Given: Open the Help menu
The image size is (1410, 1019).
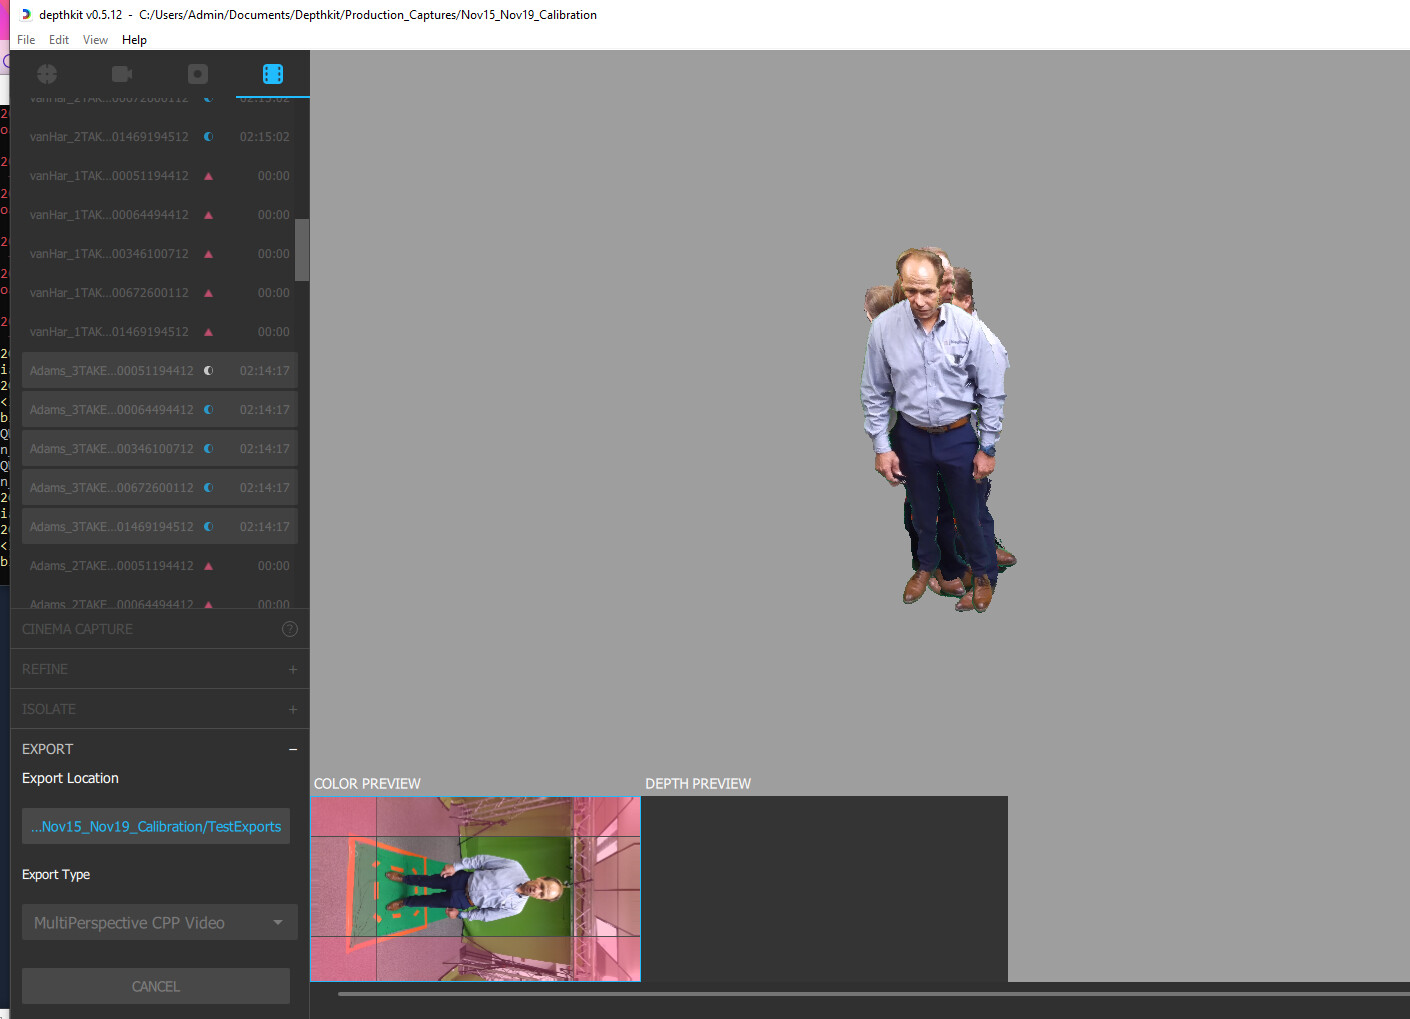Looking at the screenshot, I should pos(134,40).
